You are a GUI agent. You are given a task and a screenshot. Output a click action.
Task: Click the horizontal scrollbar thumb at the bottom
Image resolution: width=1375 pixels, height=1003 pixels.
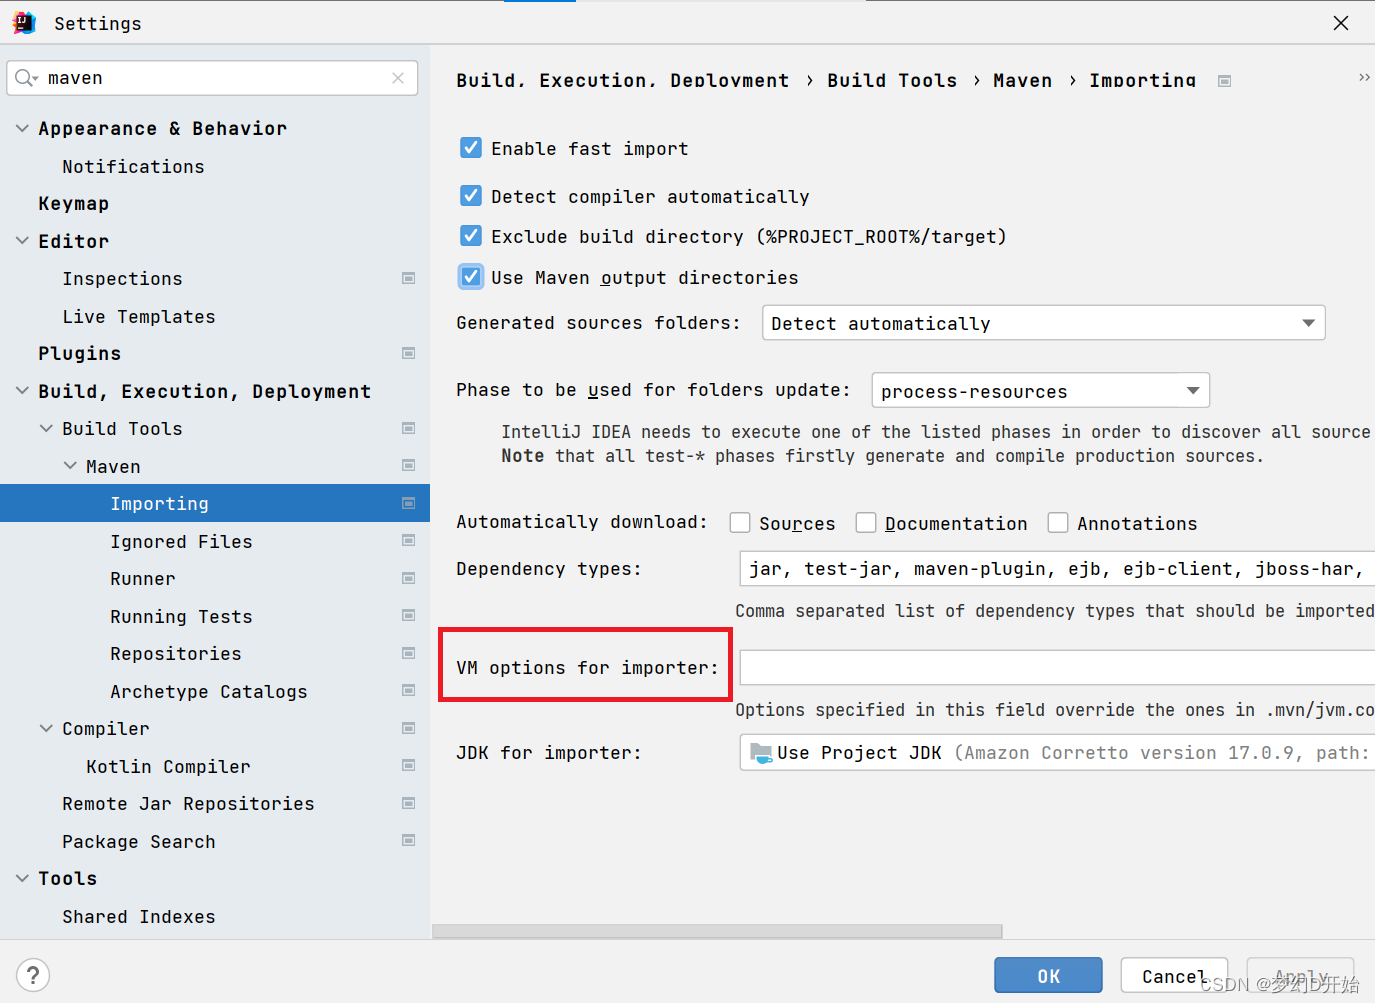(x=717, y=931)
